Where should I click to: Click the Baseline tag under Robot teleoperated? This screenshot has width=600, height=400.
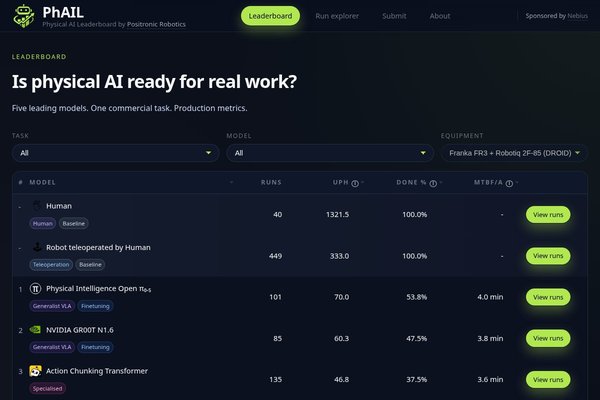[90, 264]
